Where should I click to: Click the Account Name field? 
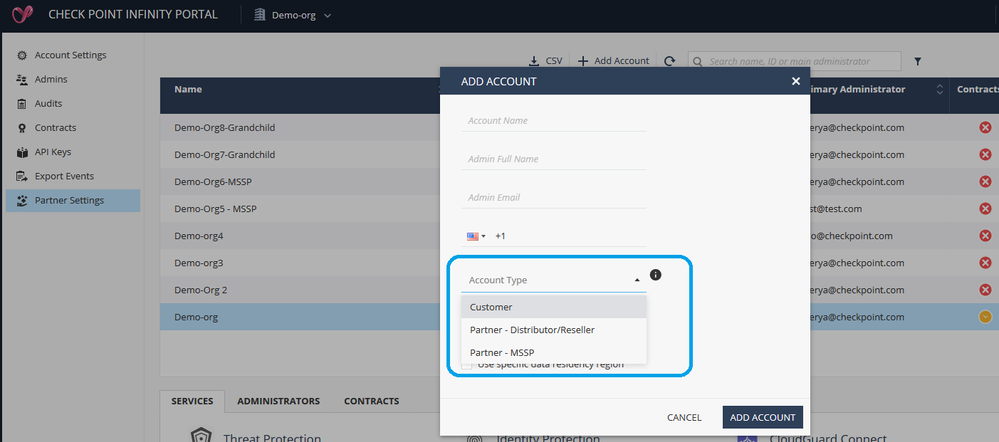554,120
